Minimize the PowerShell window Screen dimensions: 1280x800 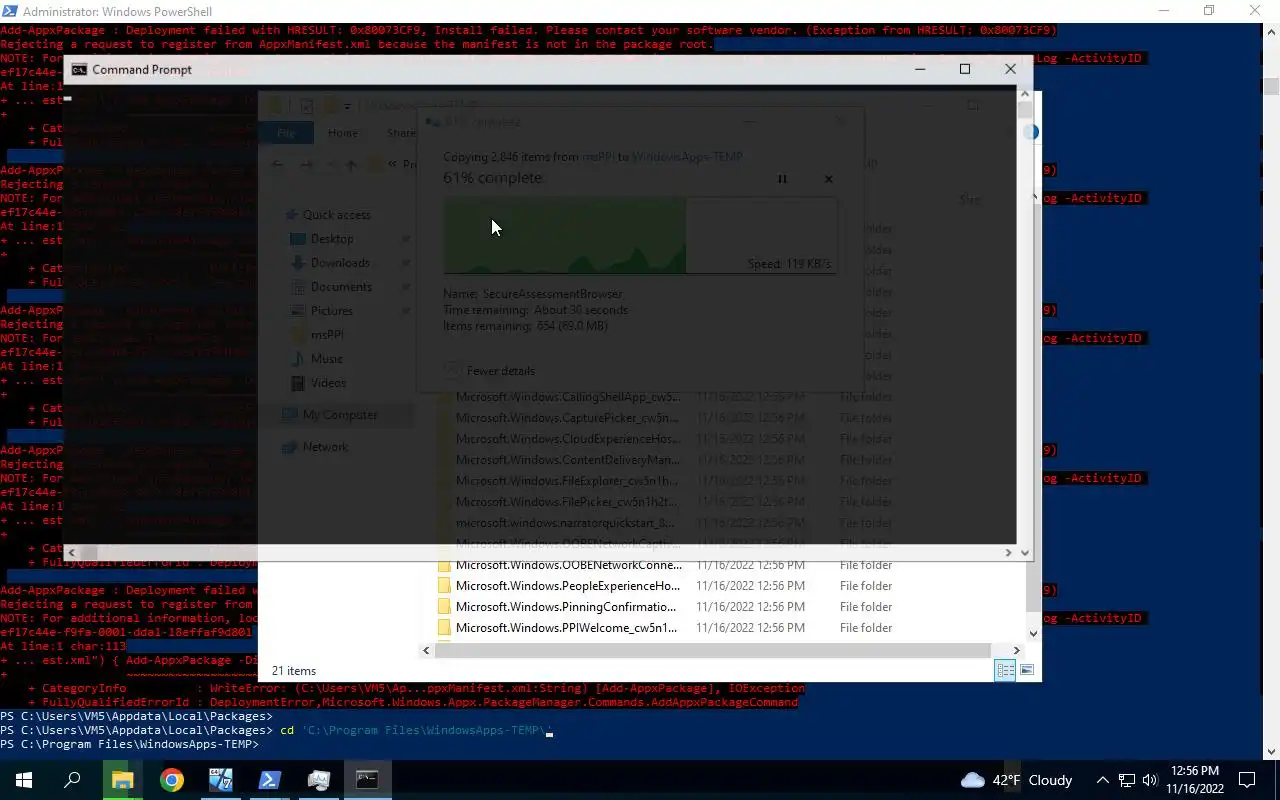(1163, 11)
